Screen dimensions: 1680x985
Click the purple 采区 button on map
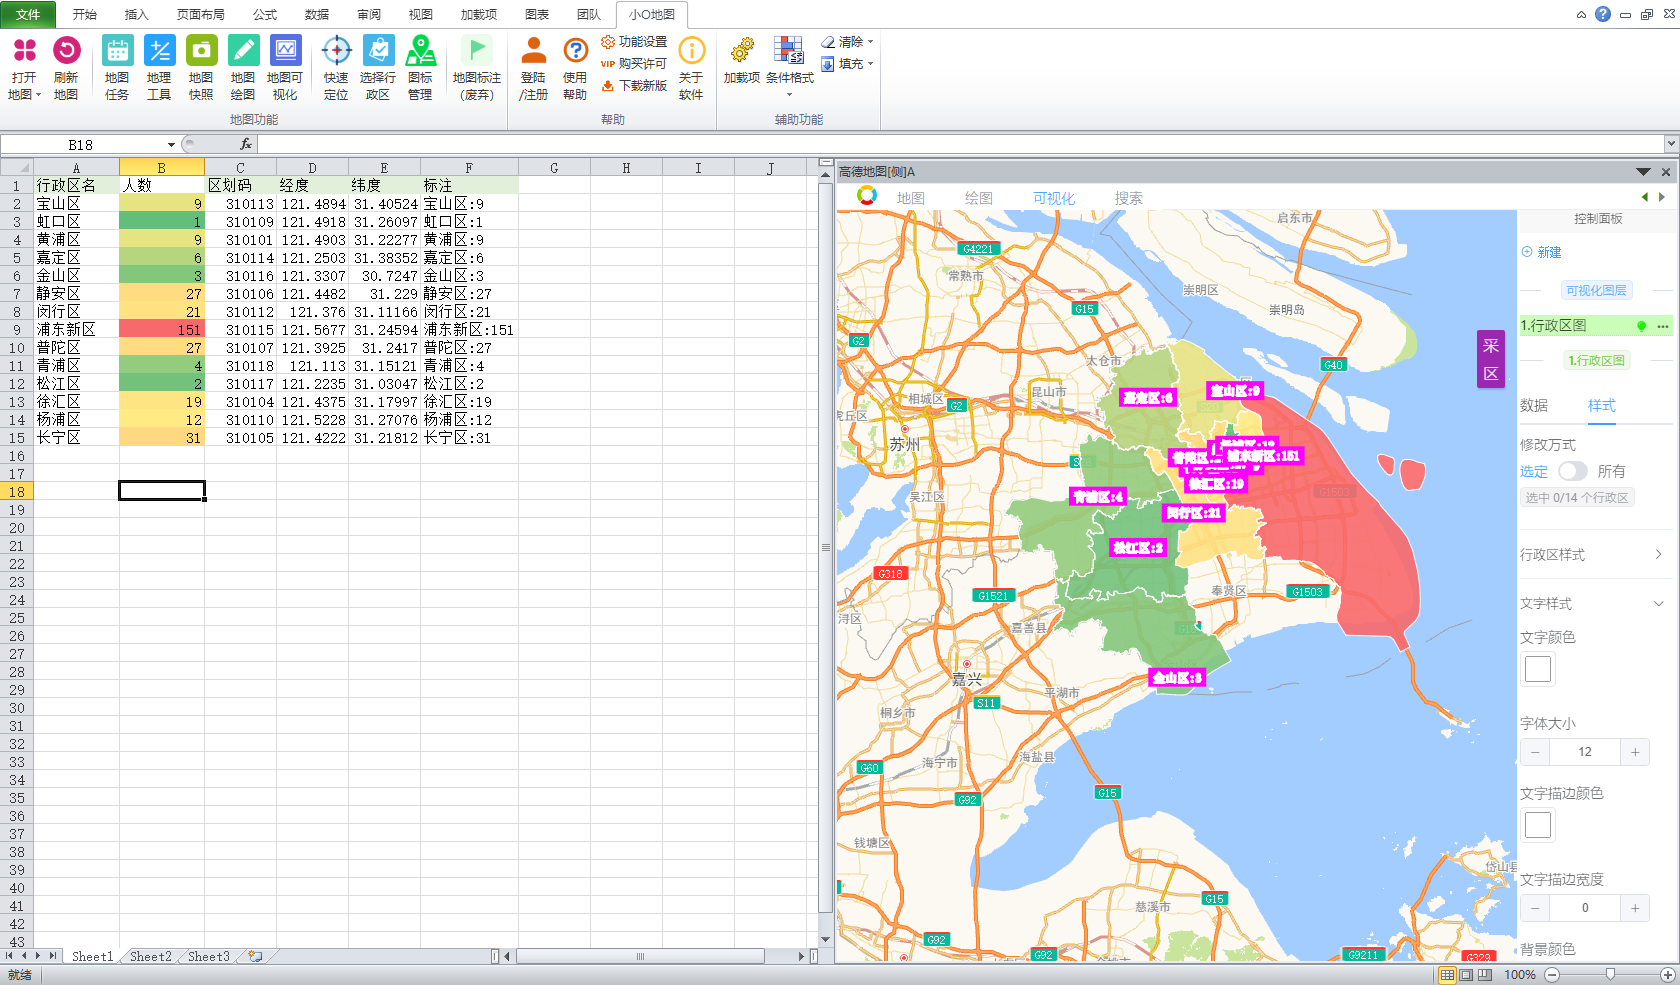point(1491,360)
